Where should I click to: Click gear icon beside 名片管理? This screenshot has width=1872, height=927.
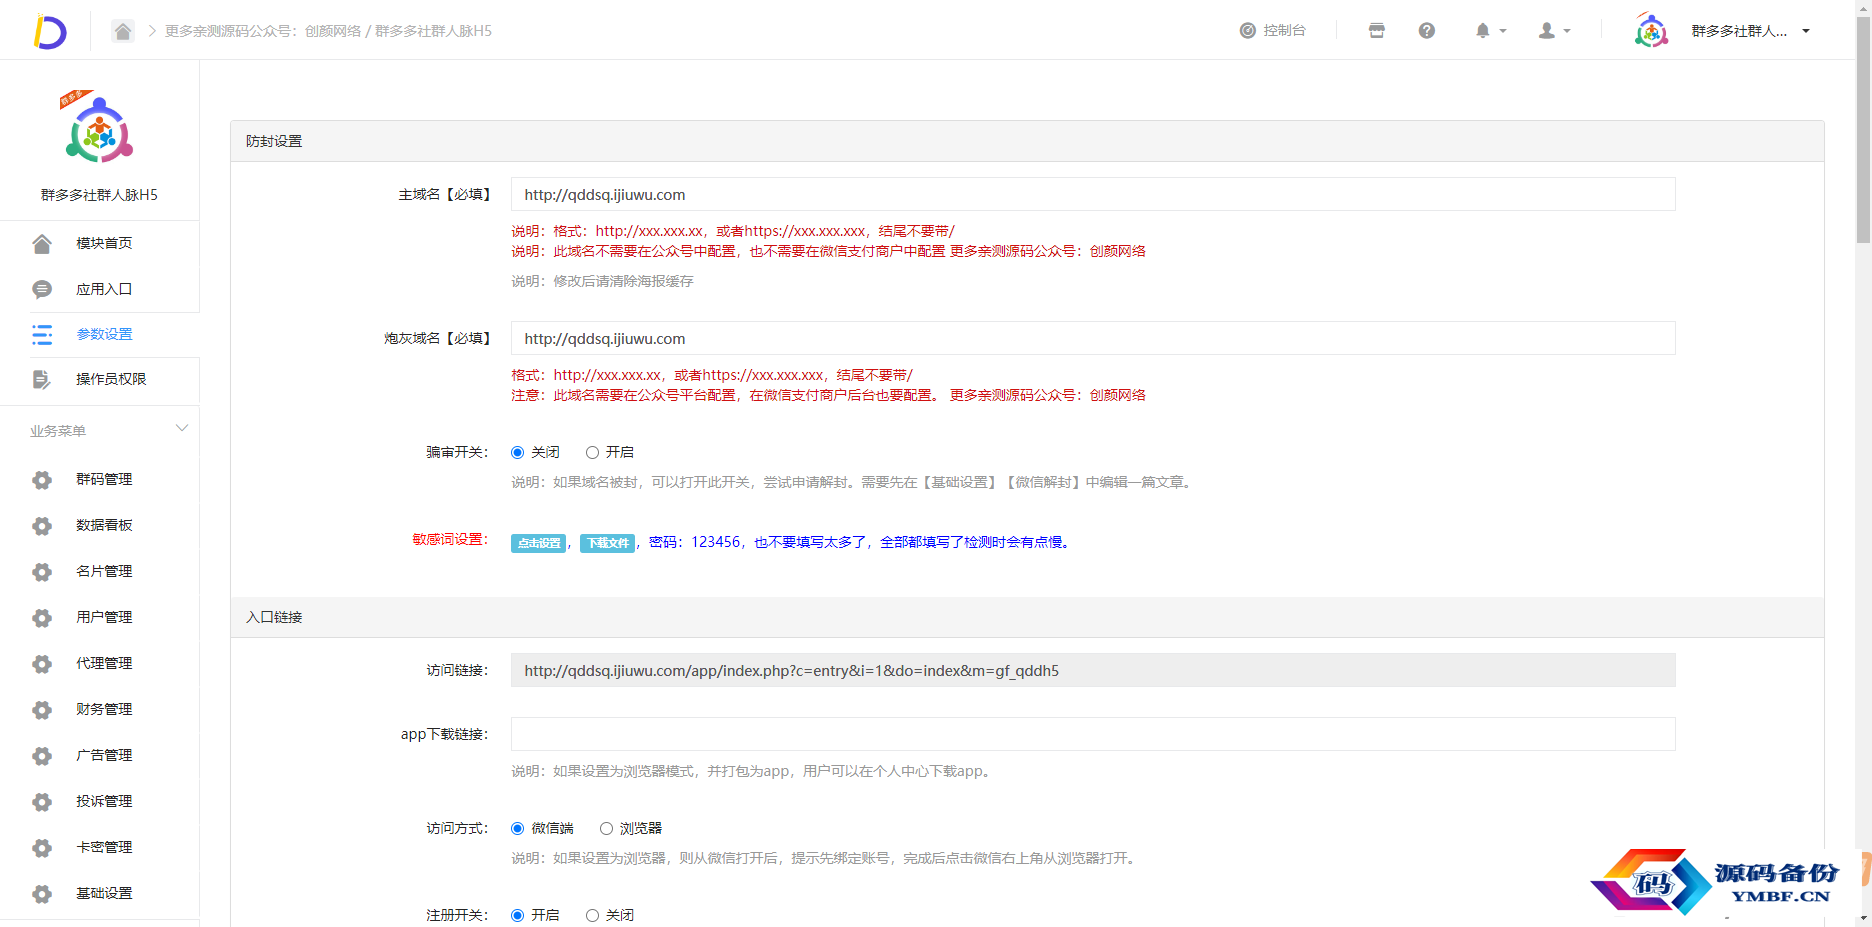point(42,572)
